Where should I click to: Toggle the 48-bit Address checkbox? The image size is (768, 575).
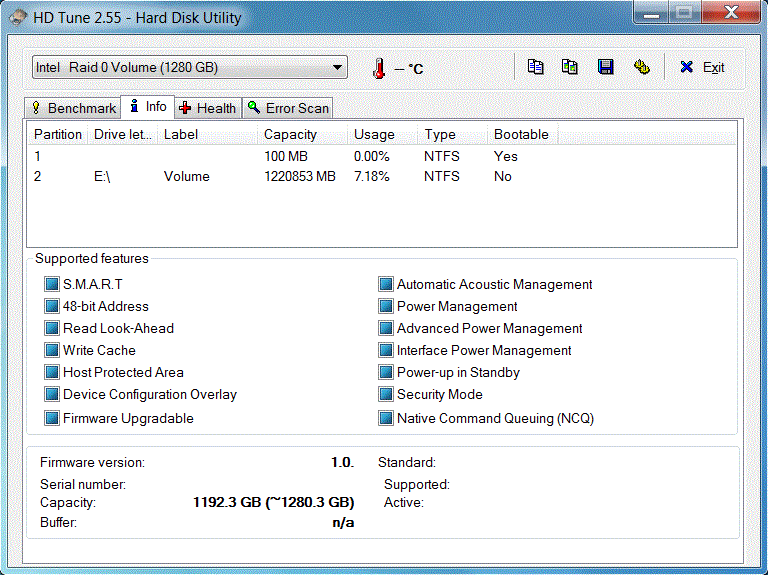point(51,306)
